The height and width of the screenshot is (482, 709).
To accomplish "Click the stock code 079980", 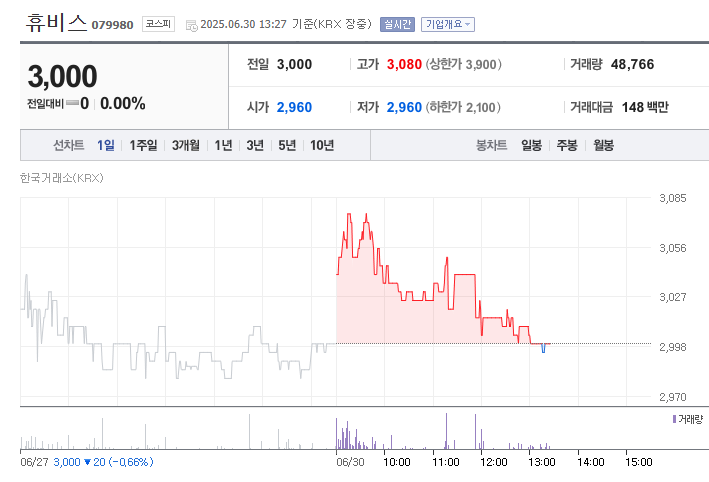I will click(113, 25).
